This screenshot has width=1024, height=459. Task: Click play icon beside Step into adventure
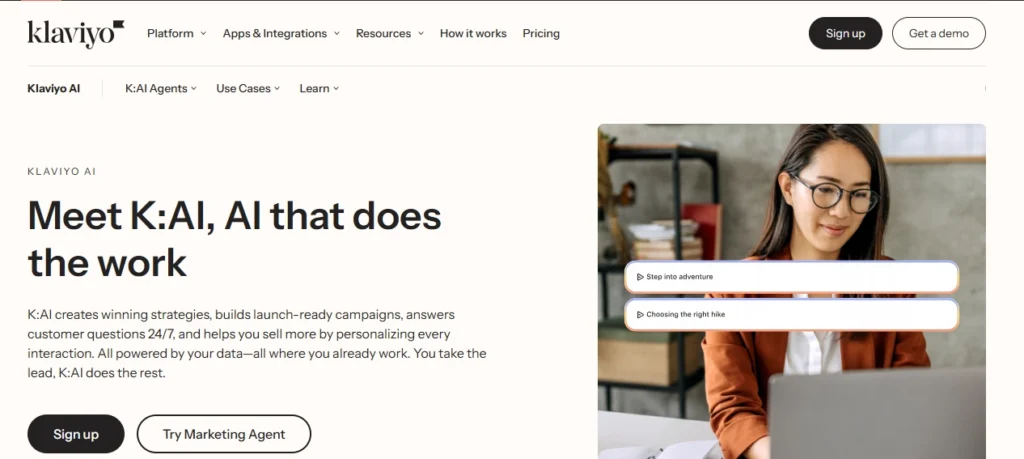pyautogui.click(x=640, y=277)
